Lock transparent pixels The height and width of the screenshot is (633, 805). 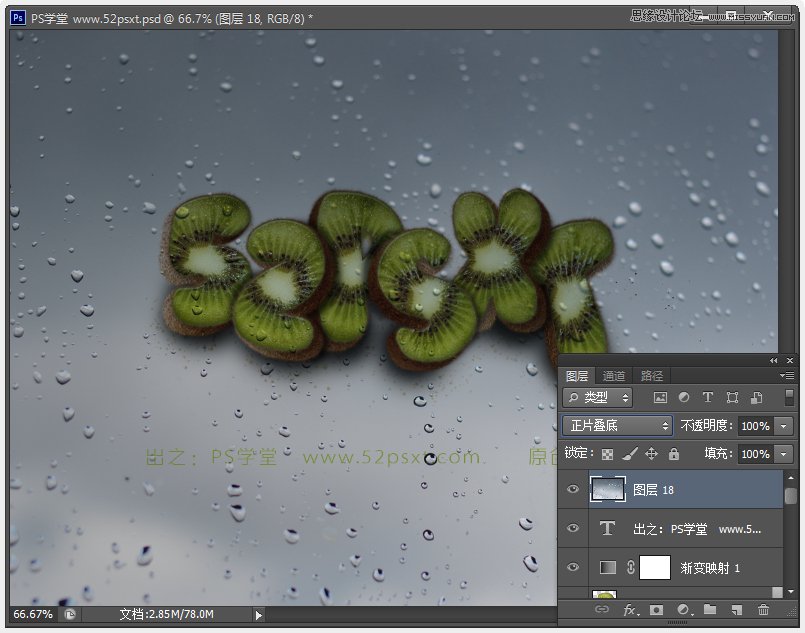[x=607, y=454]
